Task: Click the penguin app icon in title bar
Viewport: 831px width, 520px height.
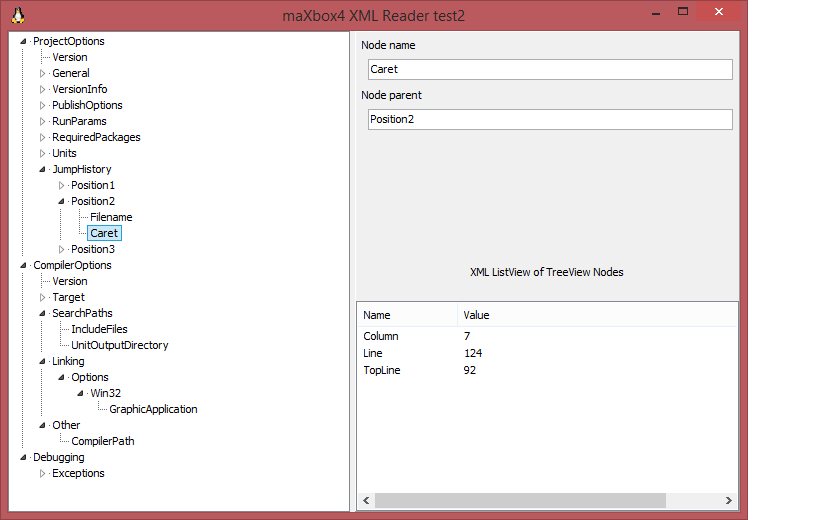Action: click(18, 15)
